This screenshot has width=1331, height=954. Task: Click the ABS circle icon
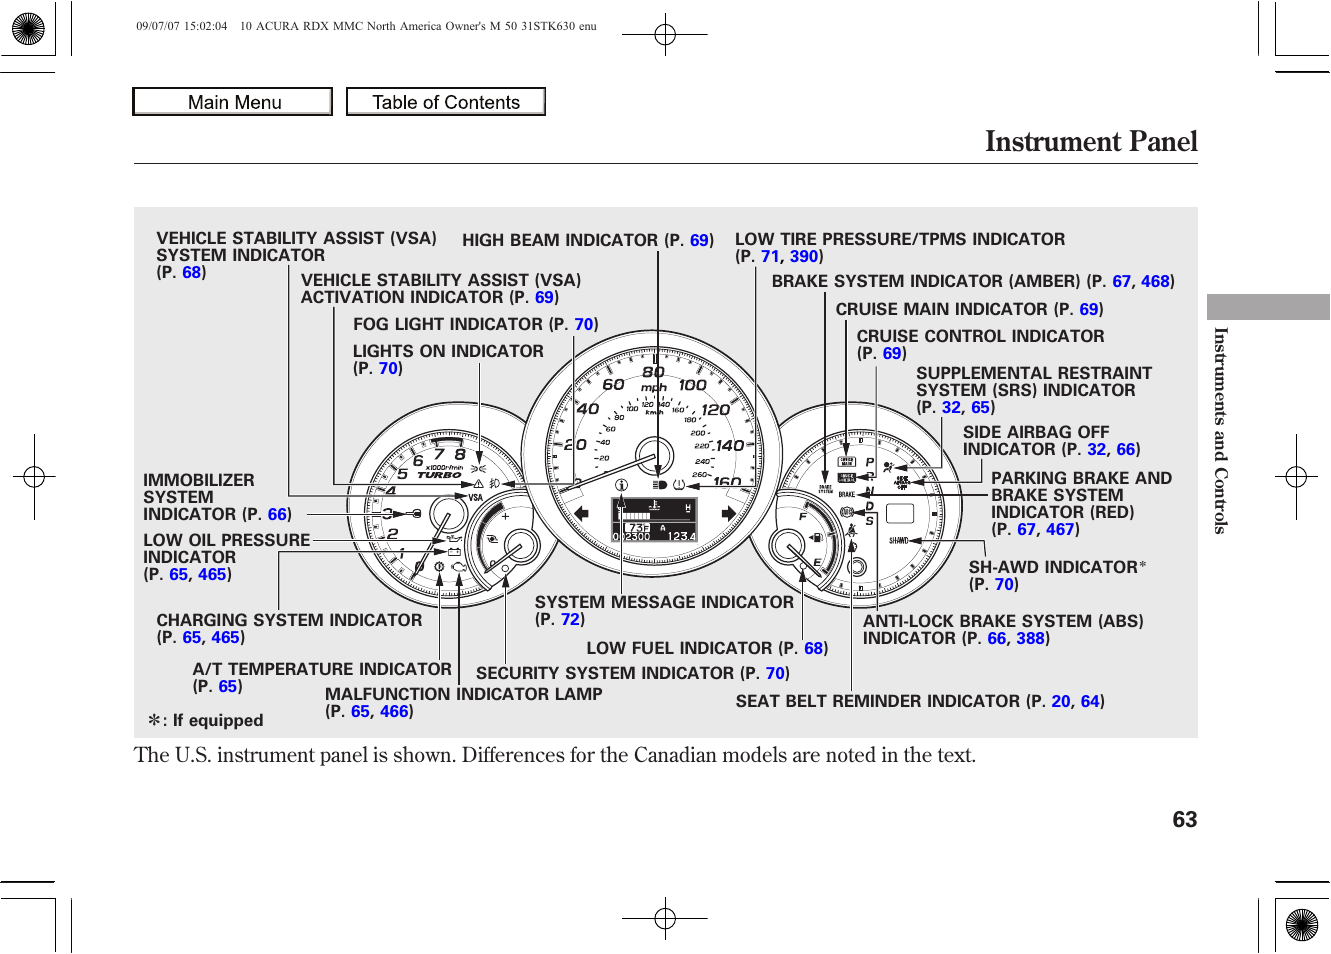coord(847,512)
